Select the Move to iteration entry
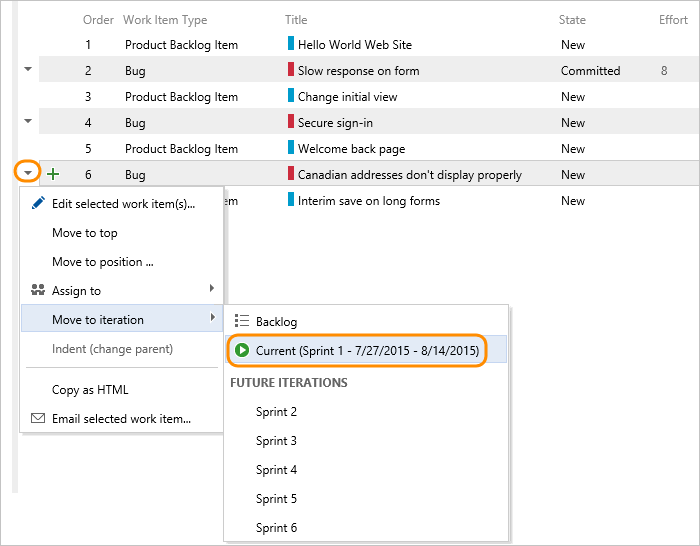Screen dimensions: 700x546 point(122,318)
